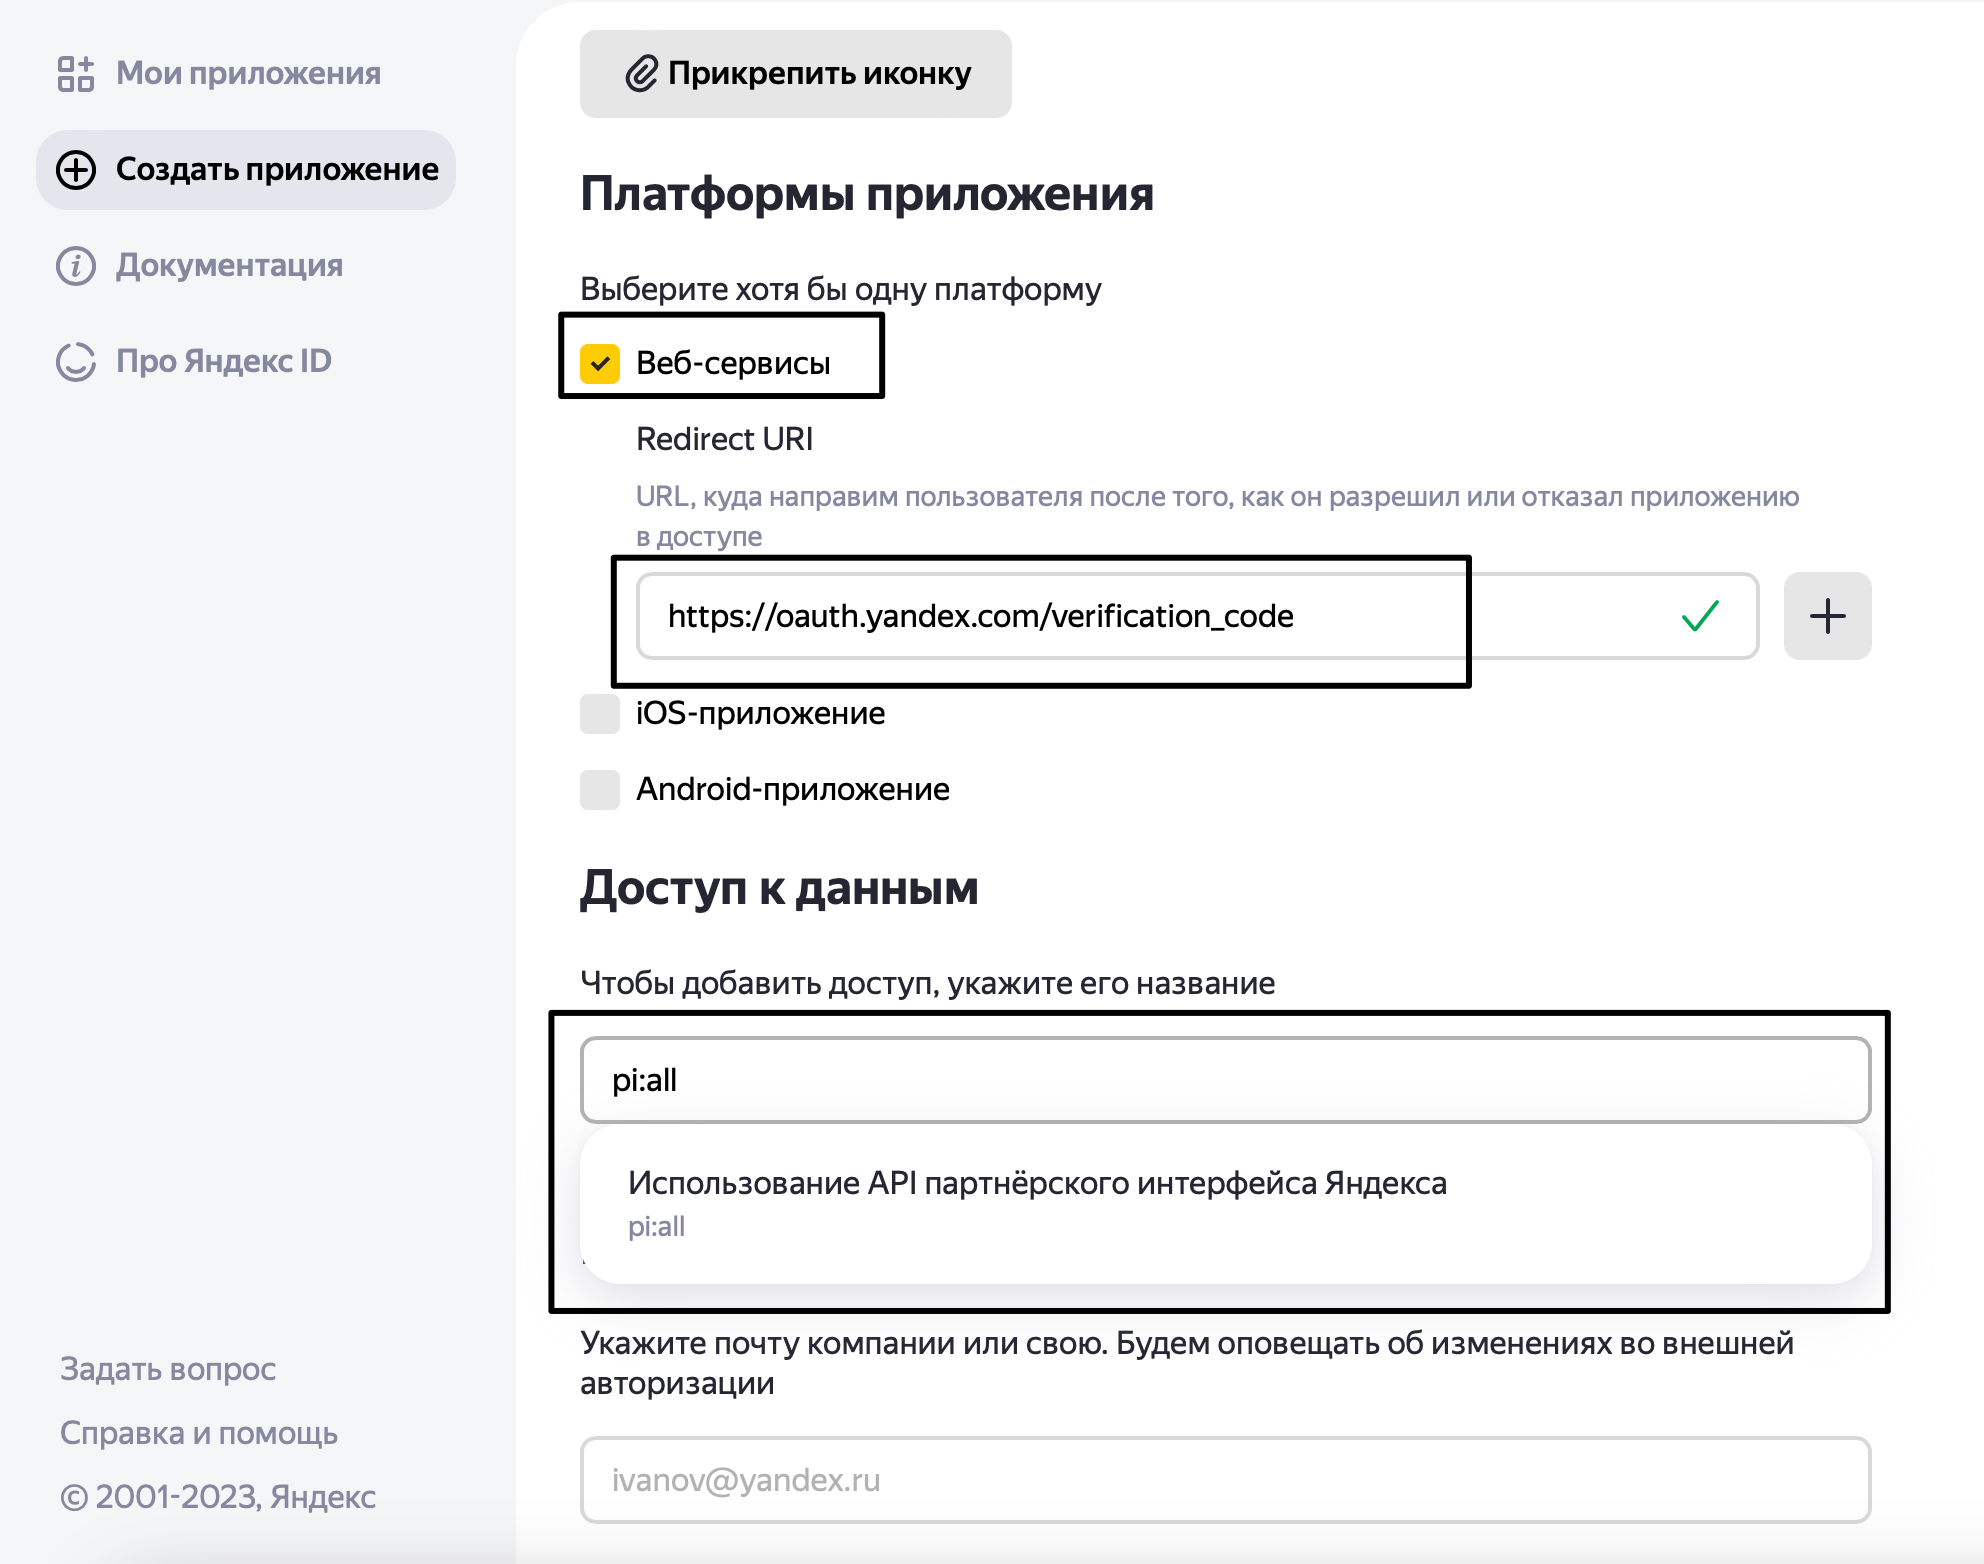The image size is (1984, 1564).
Task: Open Мои приложения in the sidebar
Action: coord(248,73)
